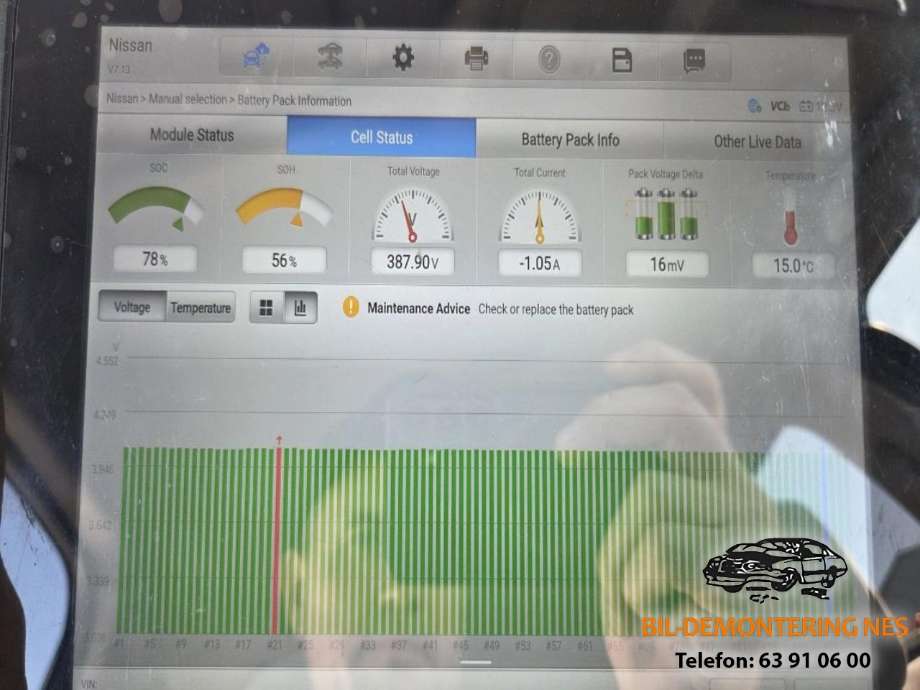
Task: Select the Temperature toggle button
Action: click(201, 307)
